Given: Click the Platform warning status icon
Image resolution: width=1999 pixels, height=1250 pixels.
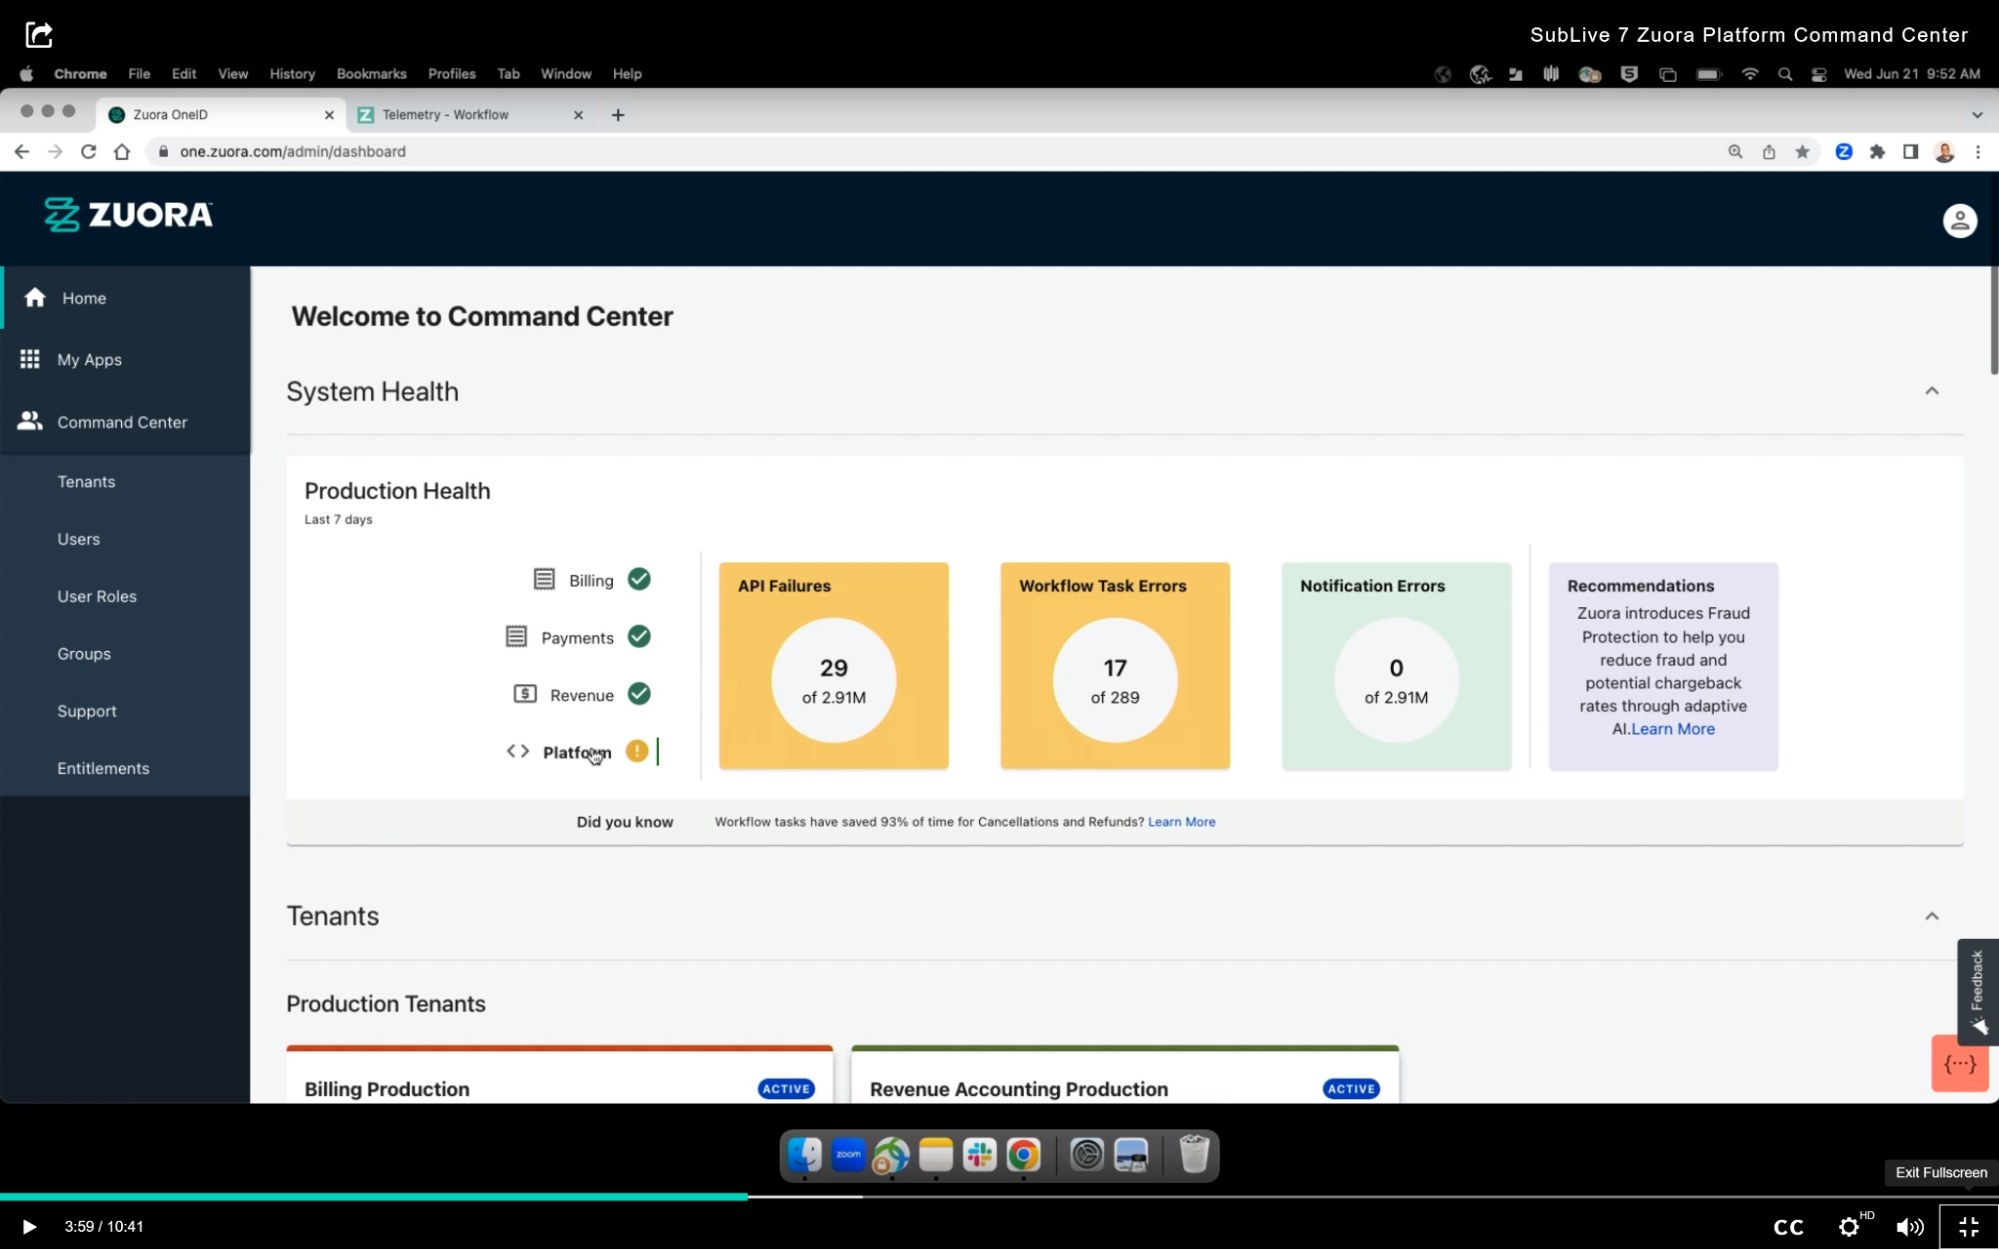Looking at the screenshot, I should tap(637, 751).
